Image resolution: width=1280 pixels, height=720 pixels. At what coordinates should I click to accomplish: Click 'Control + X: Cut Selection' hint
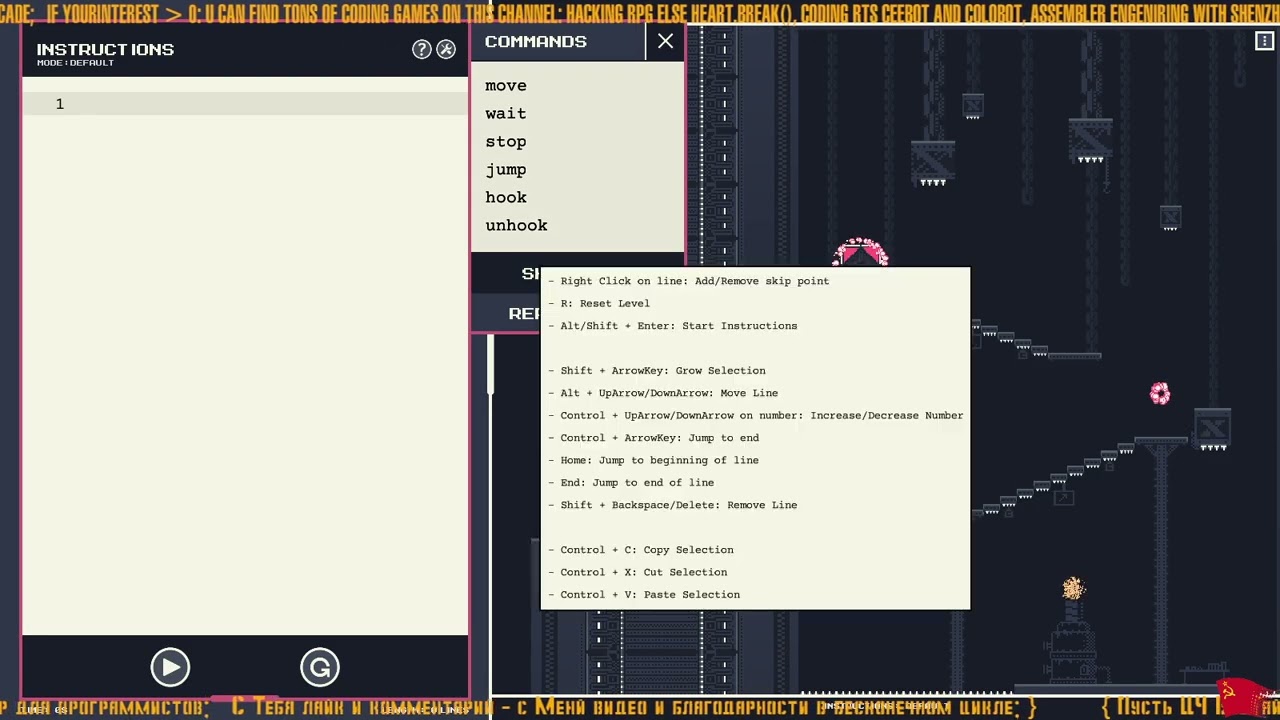click(638, 572)
